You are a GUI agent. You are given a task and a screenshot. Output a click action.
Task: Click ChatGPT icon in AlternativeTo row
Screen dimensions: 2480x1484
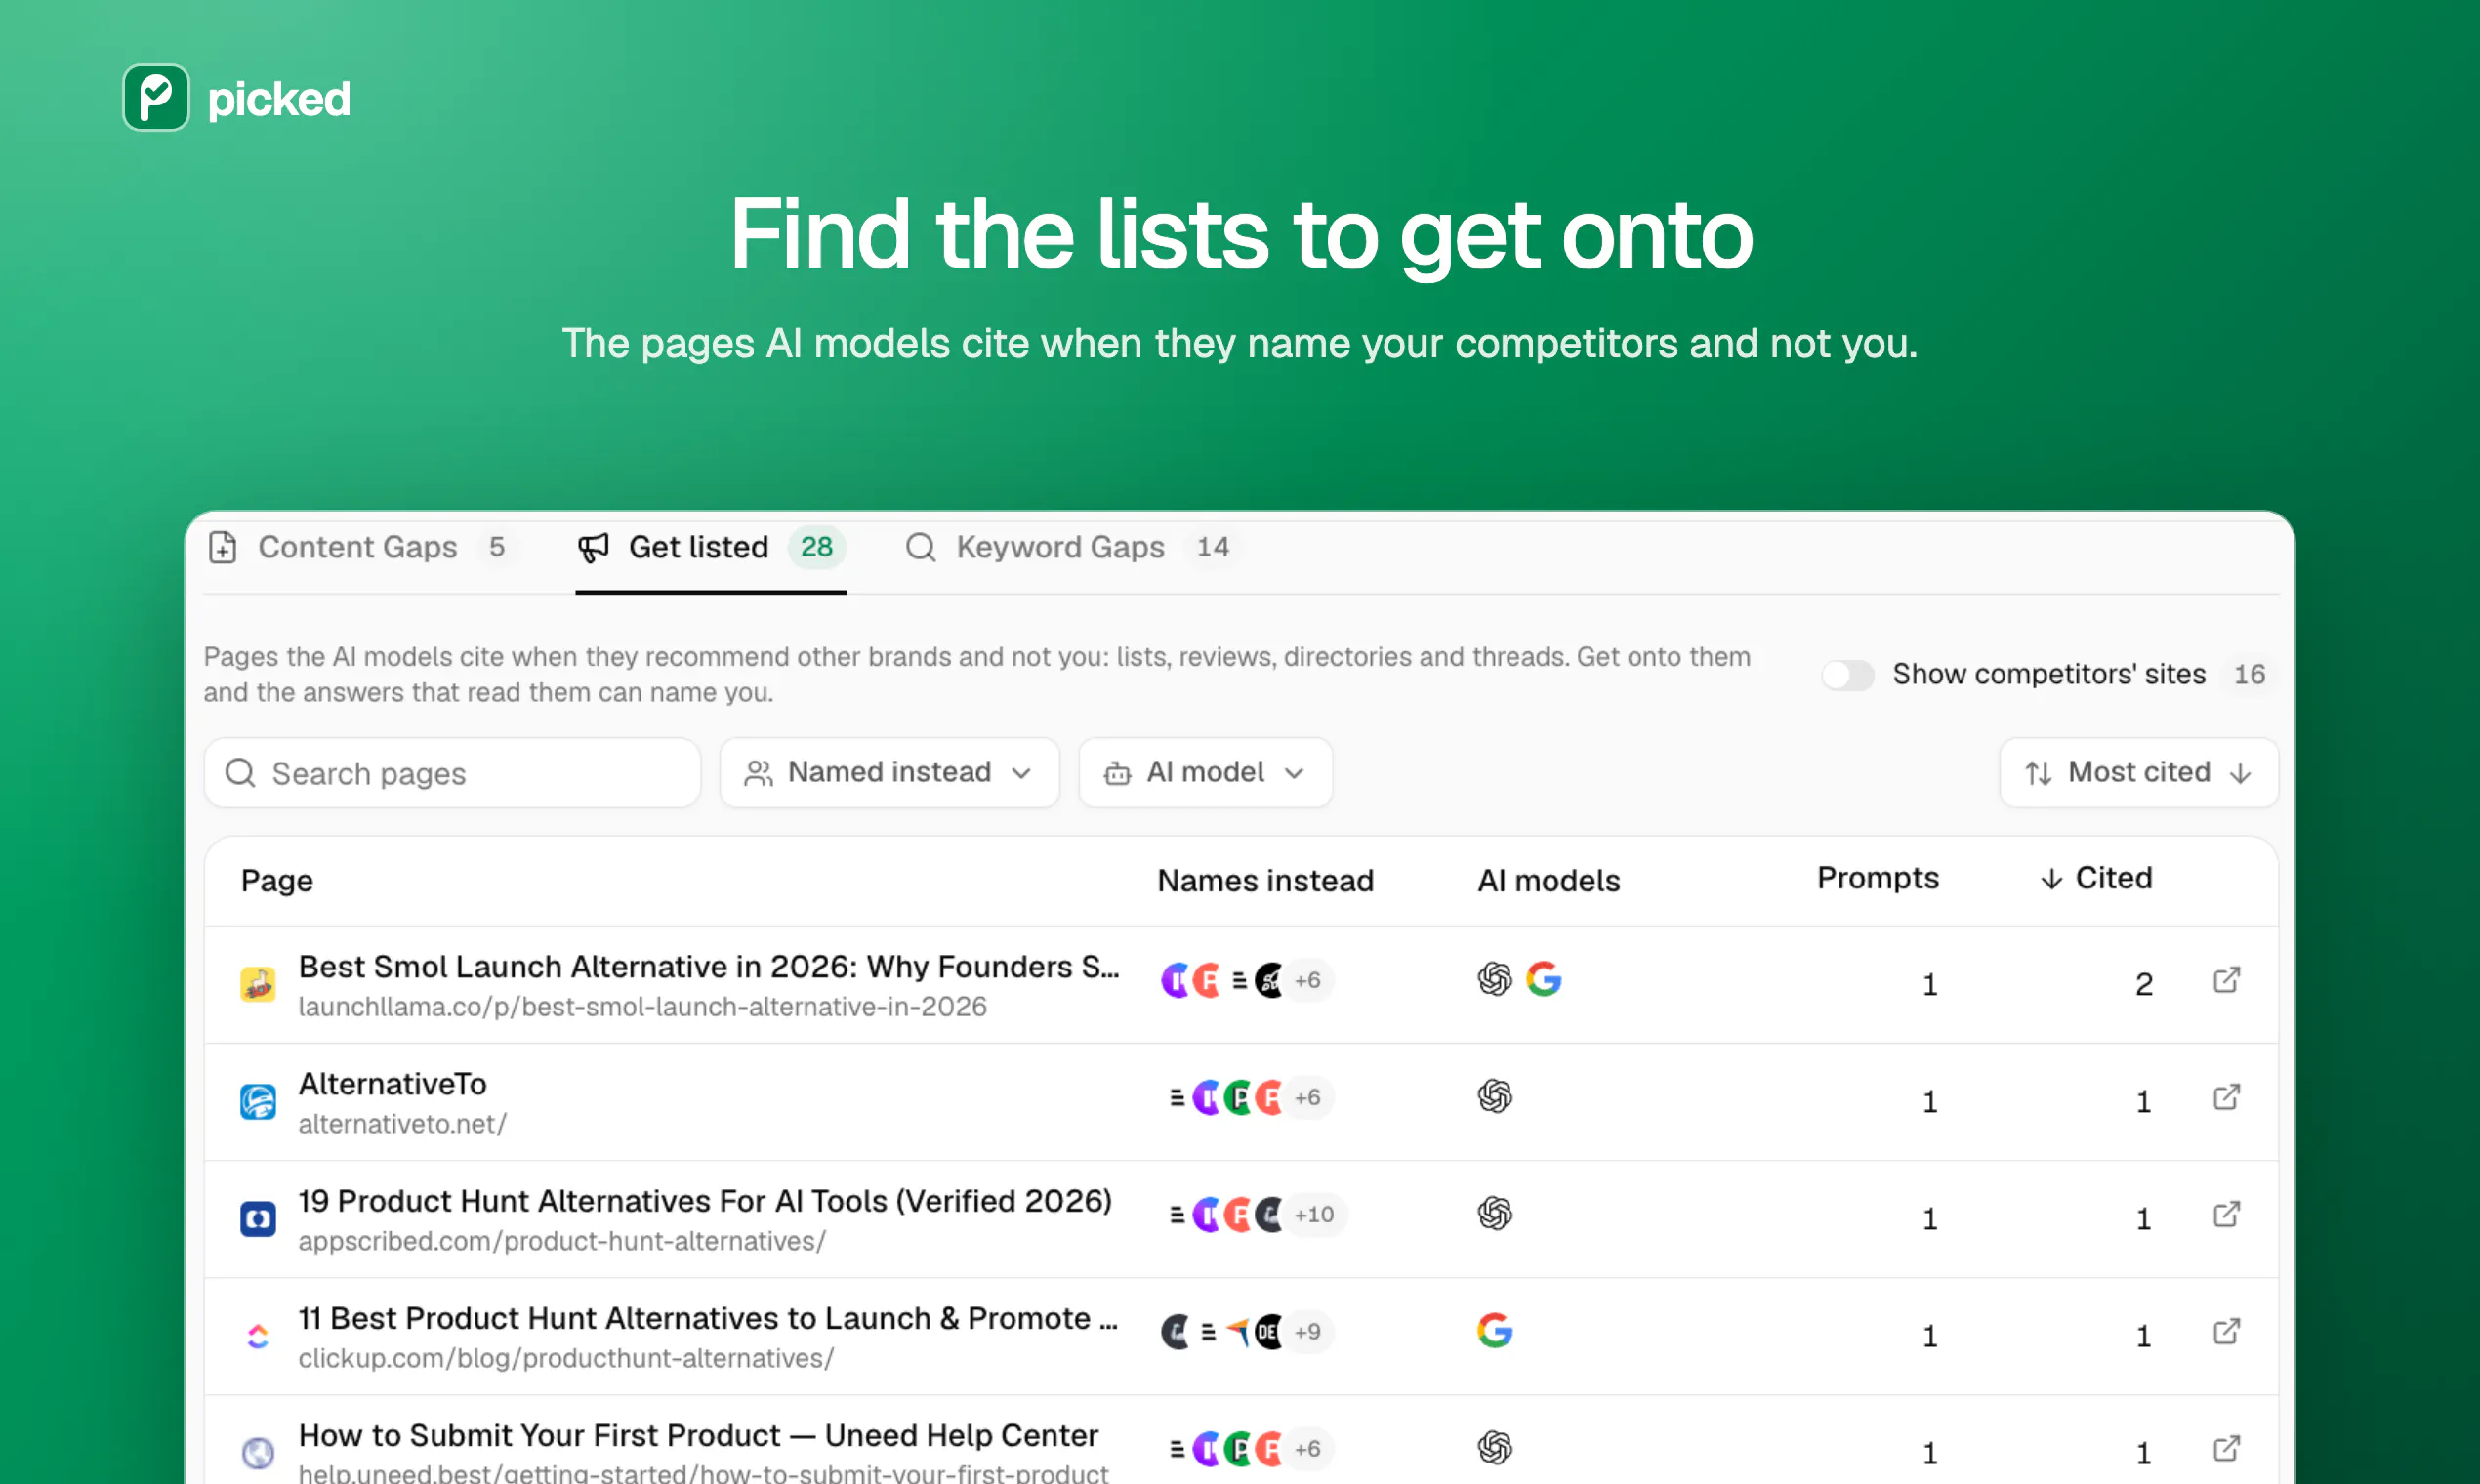click(x=1494, y=1096)
